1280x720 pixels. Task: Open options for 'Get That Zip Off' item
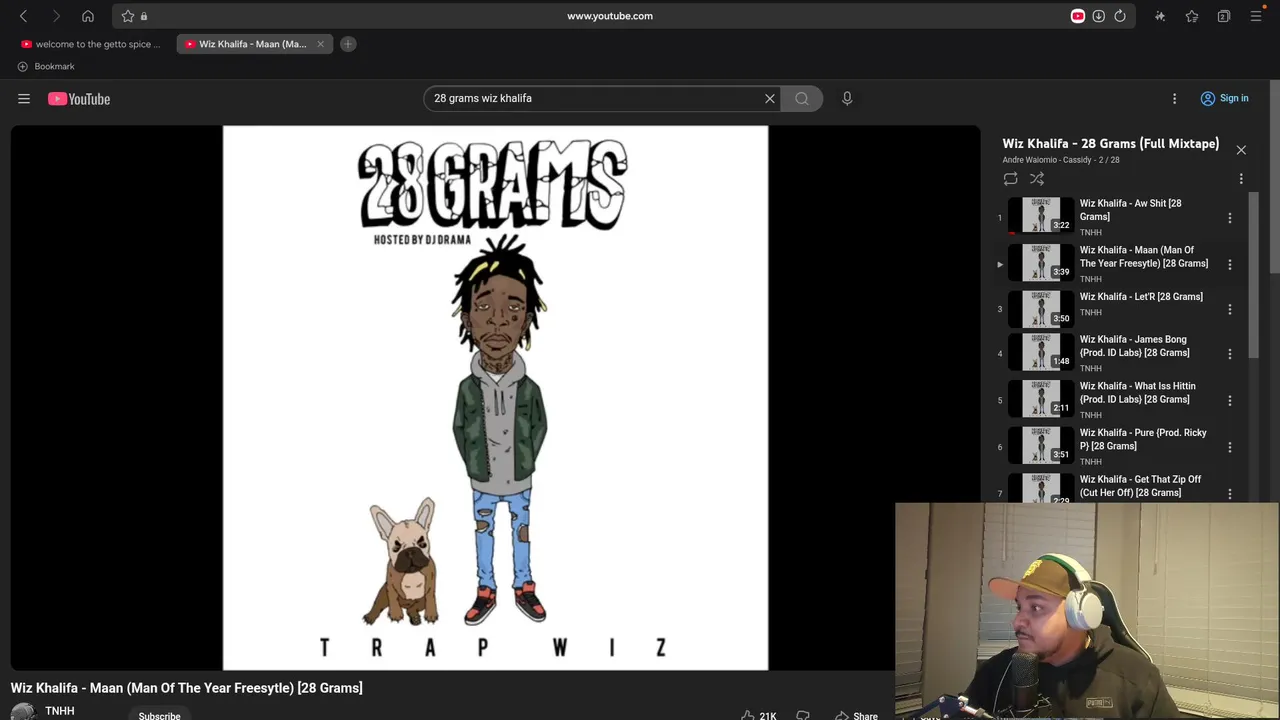1230,494
